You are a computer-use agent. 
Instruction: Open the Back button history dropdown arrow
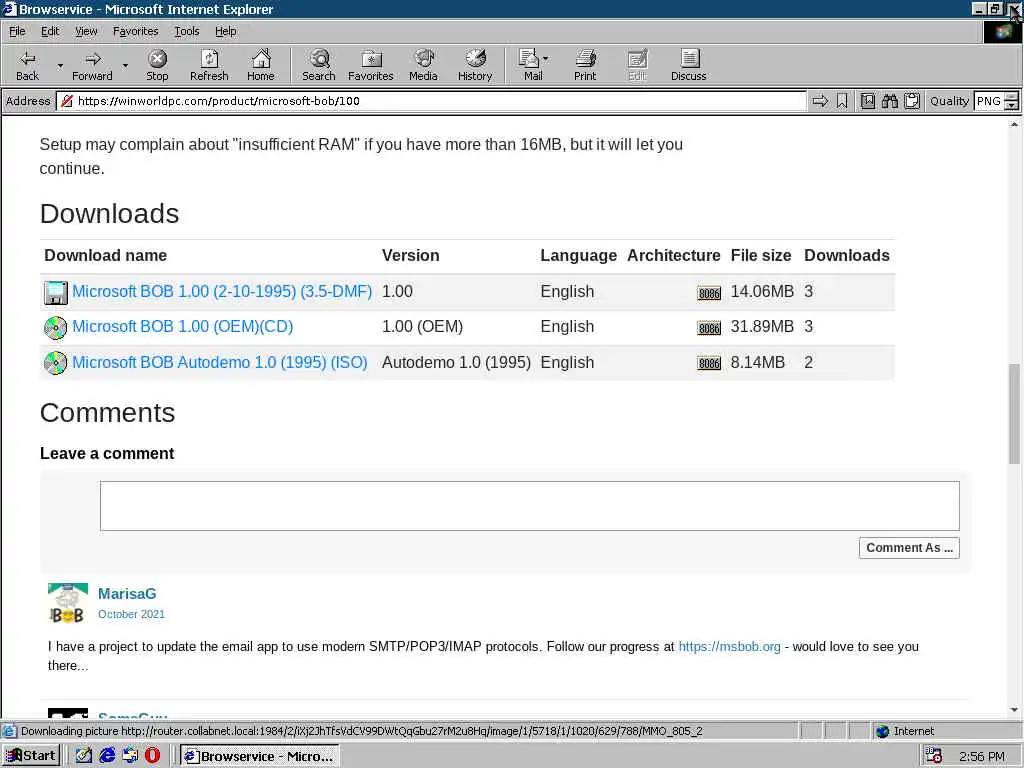point(60,65)
